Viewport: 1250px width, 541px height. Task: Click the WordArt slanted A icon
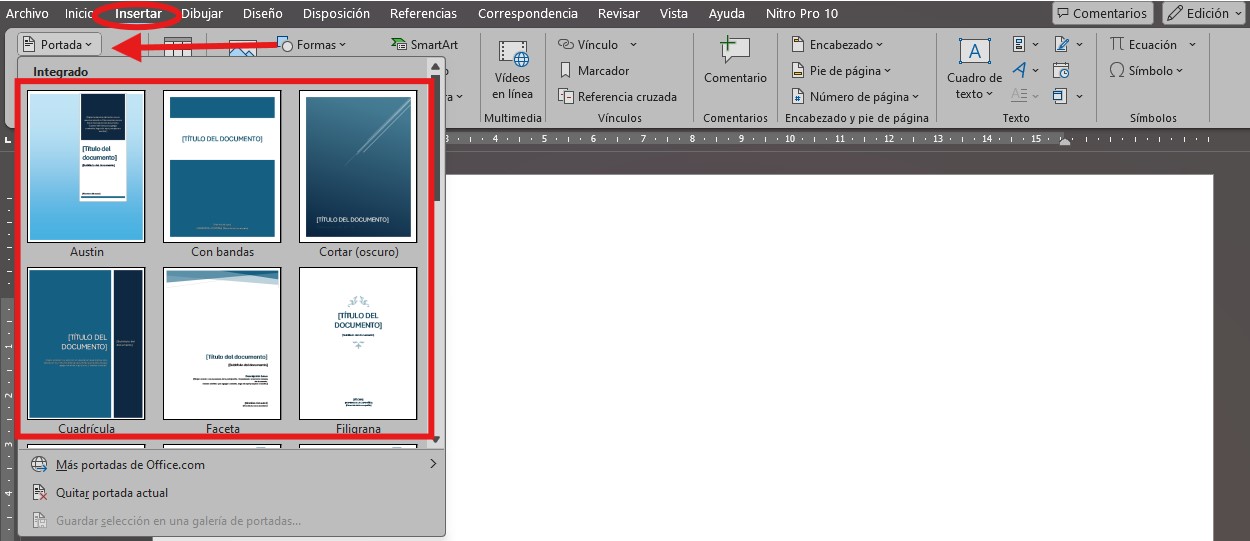click(1019, 71)
